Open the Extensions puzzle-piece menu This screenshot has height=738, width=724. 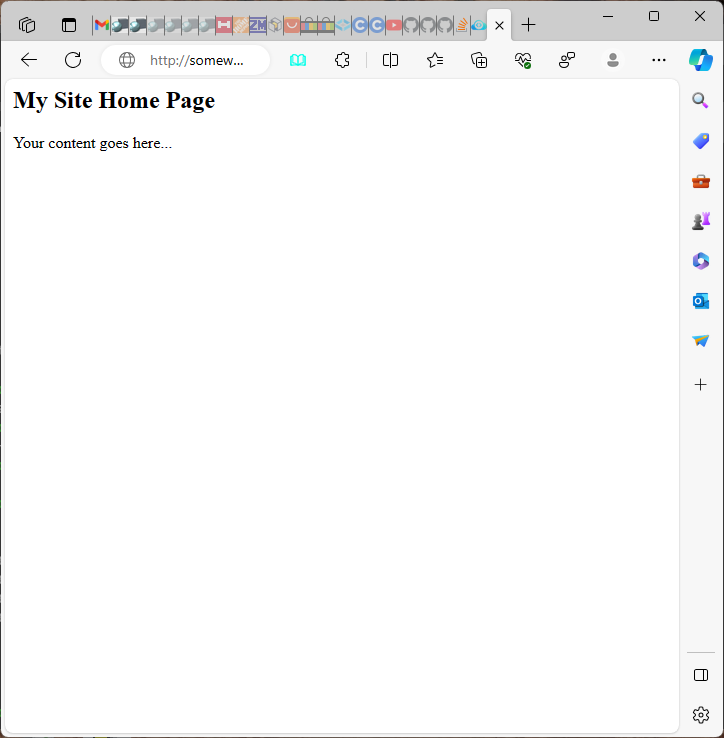click(342, 60)
